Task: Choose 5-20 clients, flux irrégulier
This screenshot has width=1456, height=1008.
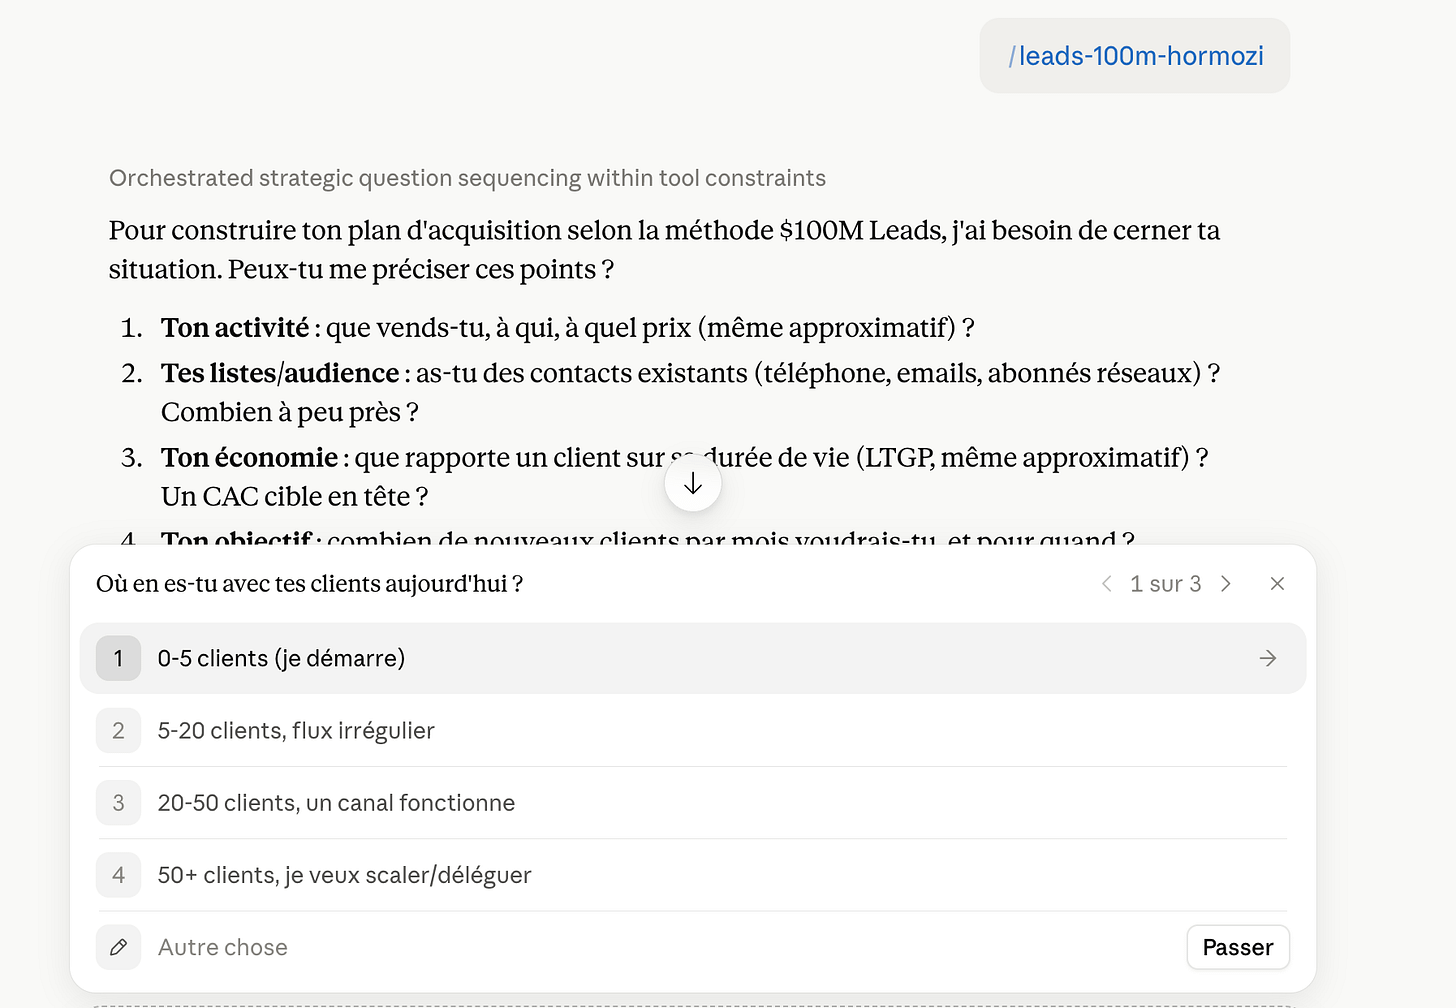Action: point(693,730)
